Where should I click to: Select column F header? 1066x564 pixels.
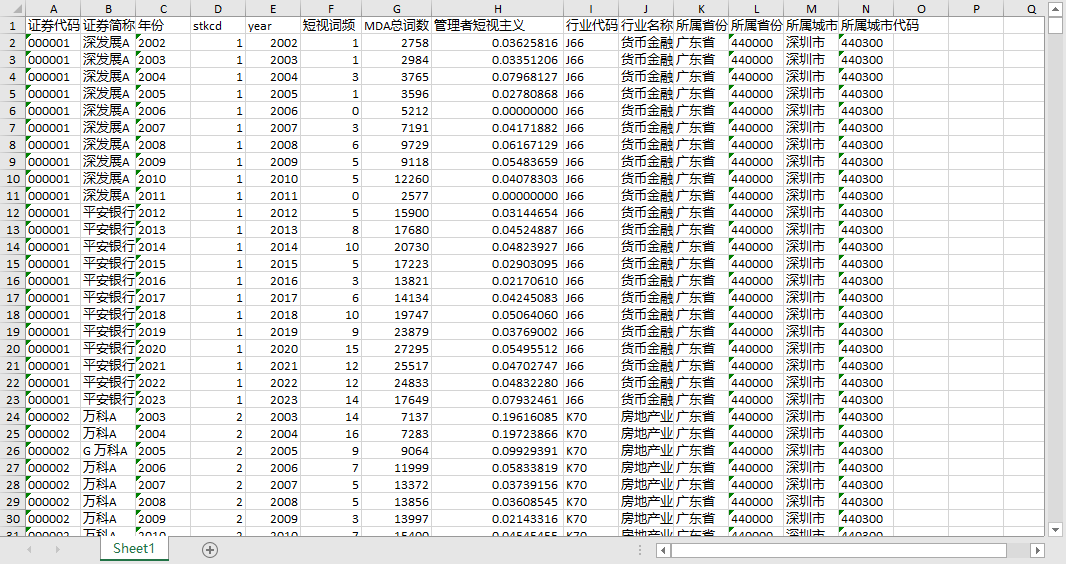tap(331, 9)
